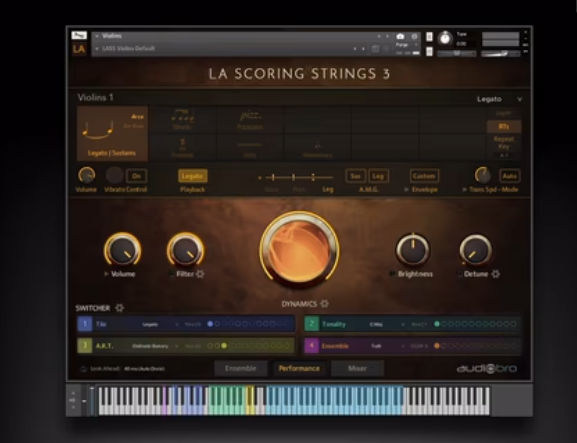Toggle the Legato Playback button

point(192,176)
